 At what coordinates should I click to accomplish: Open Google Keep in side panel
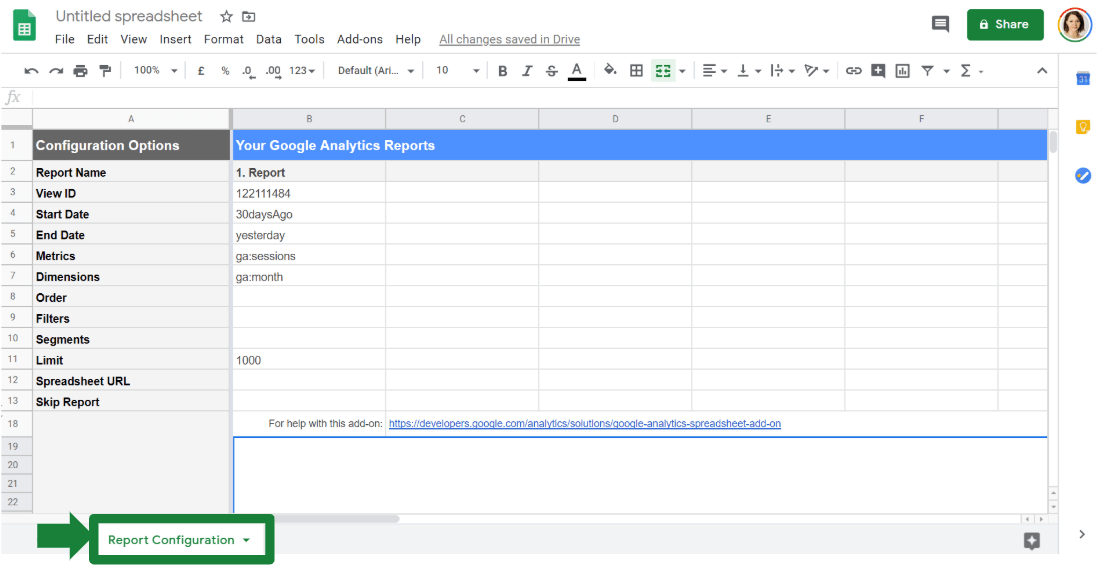tap(1082, 127)
